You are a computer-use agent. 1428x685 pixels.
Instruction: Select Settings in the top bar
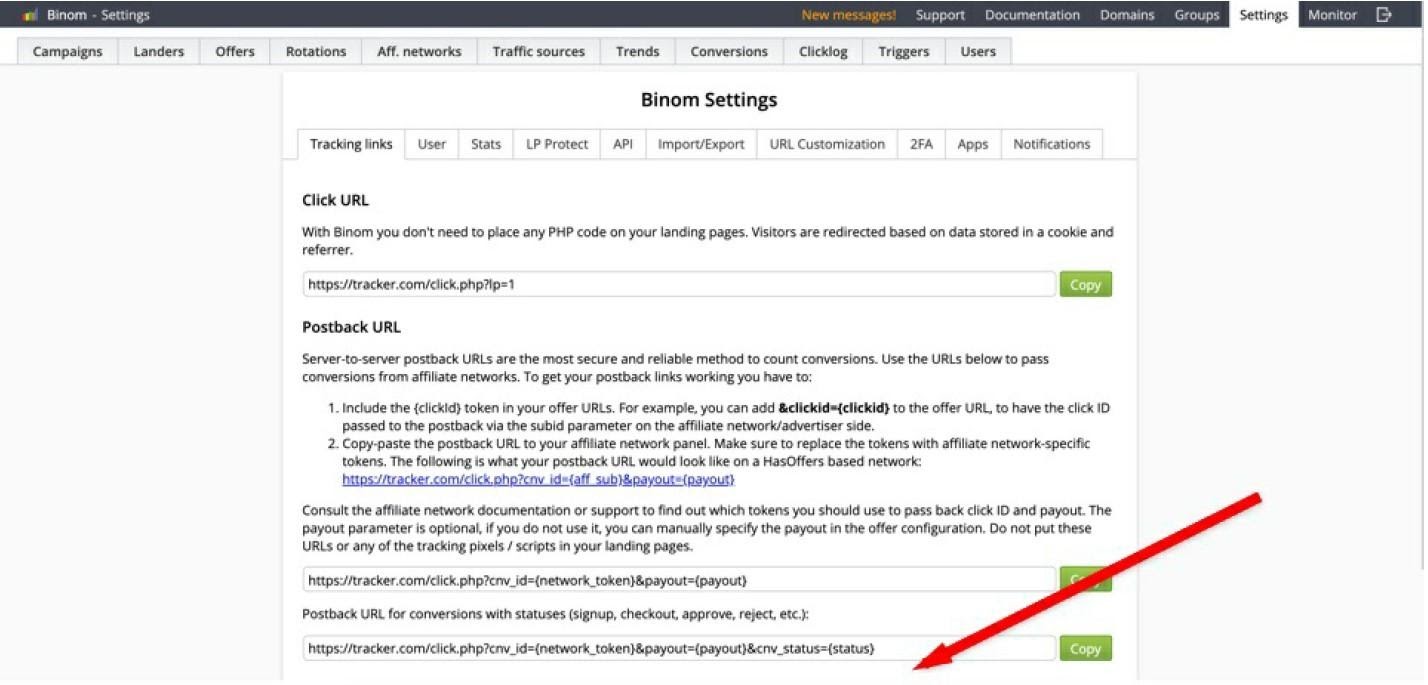1263,15
